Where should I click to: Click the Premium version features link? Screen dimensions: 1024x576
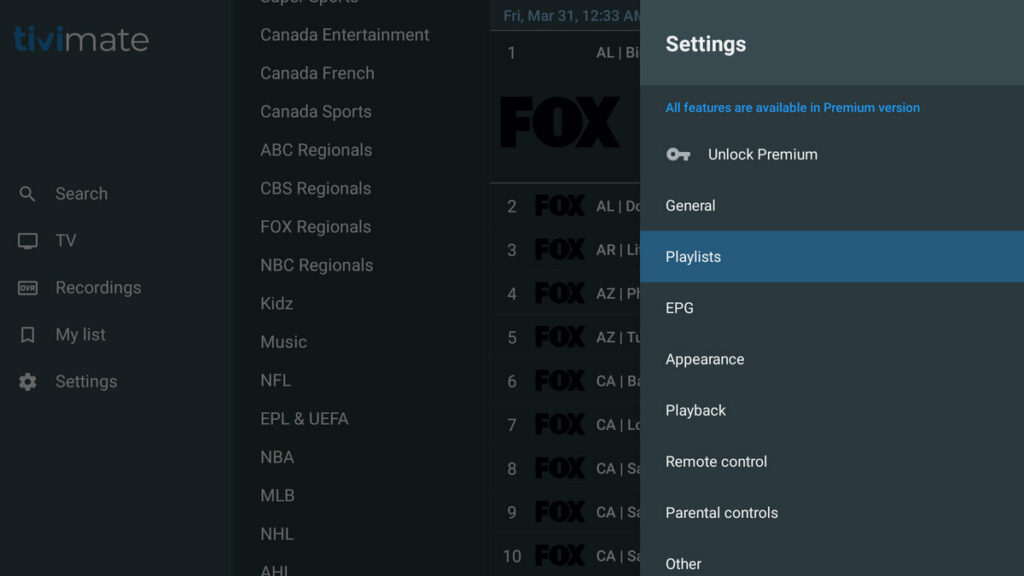pos(792,108)
